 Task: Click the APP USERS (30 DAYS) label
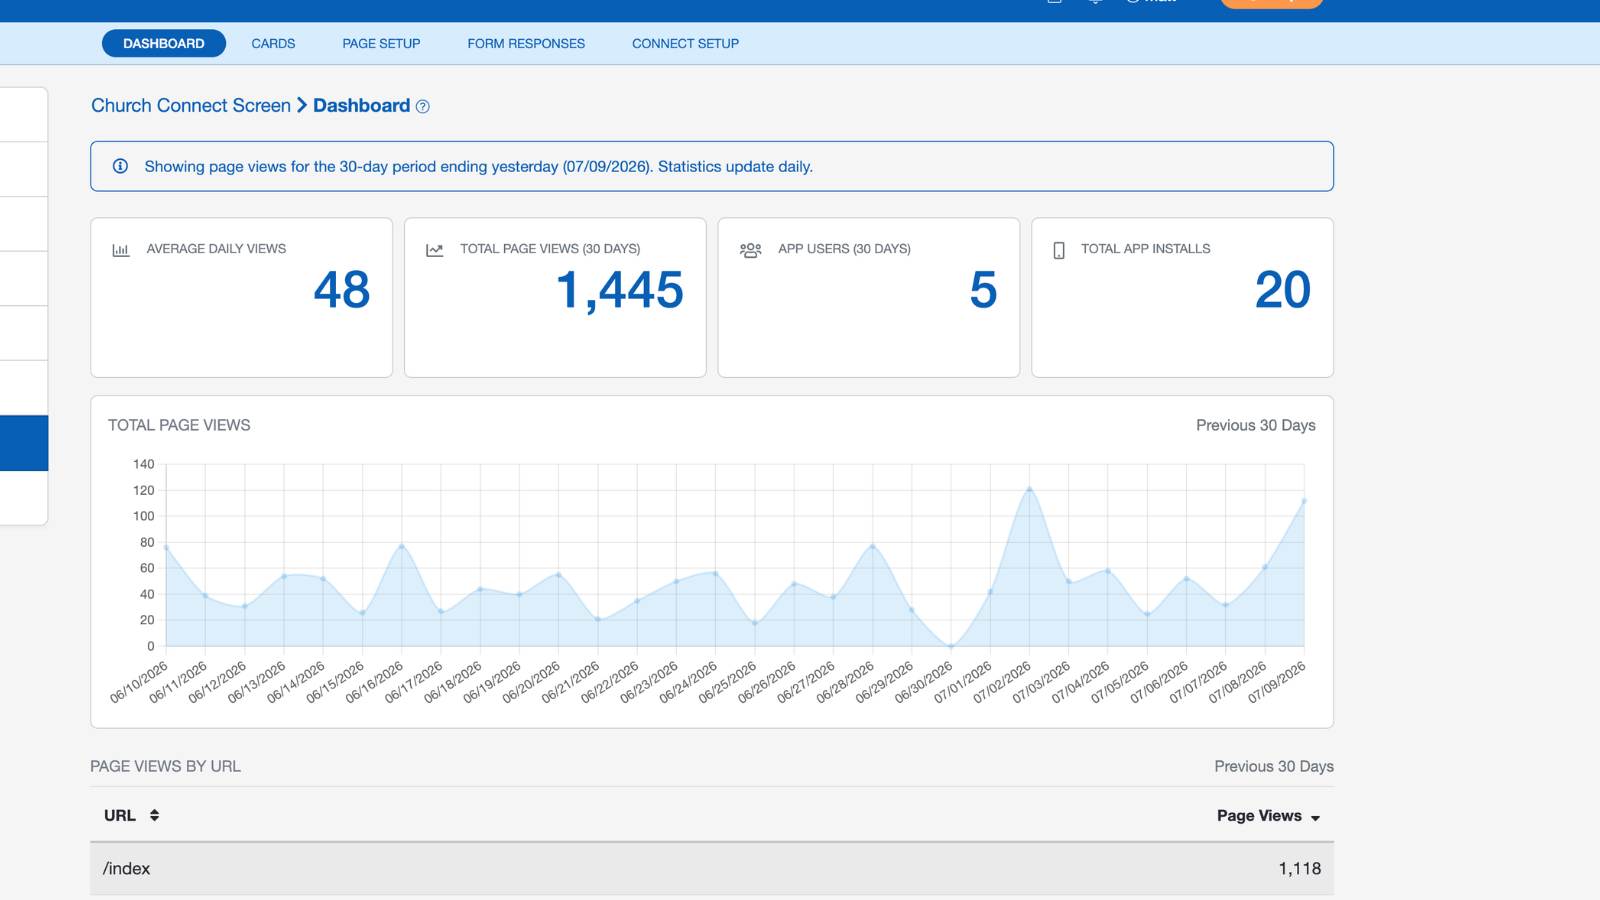(844, 248)
